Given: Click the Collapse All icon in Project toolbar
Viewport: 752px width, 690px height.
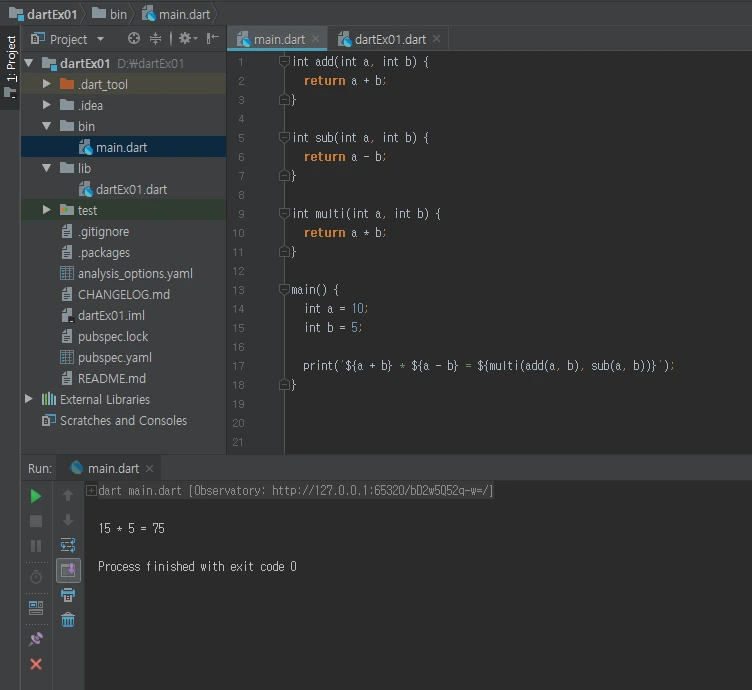Looking at the screenshot, I should (156, 39).
